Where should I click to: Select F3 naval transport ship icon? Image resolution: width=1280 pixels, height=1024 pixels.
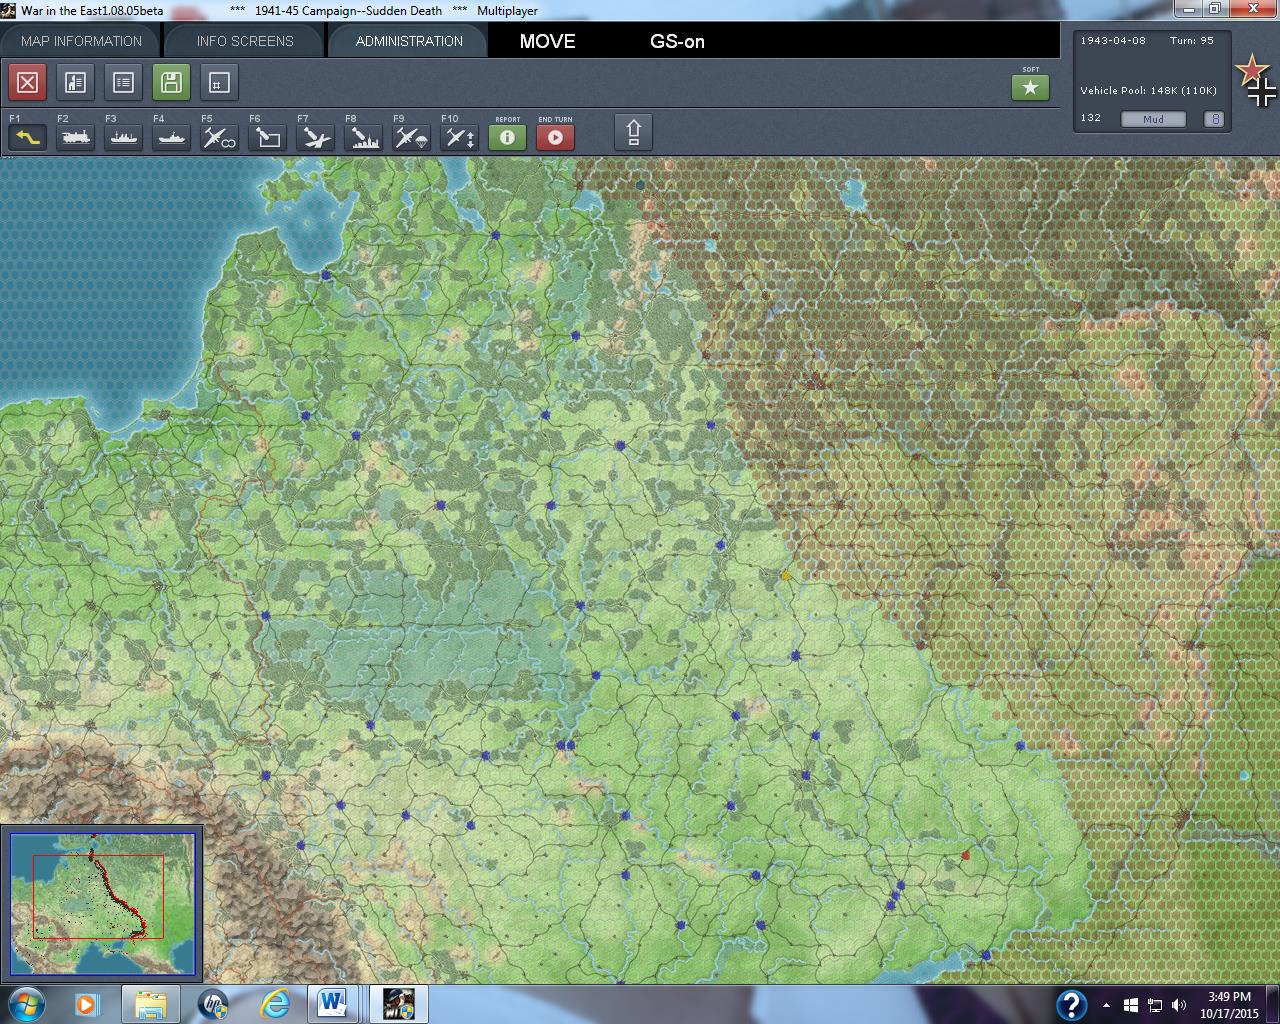(x=123, y=137)
